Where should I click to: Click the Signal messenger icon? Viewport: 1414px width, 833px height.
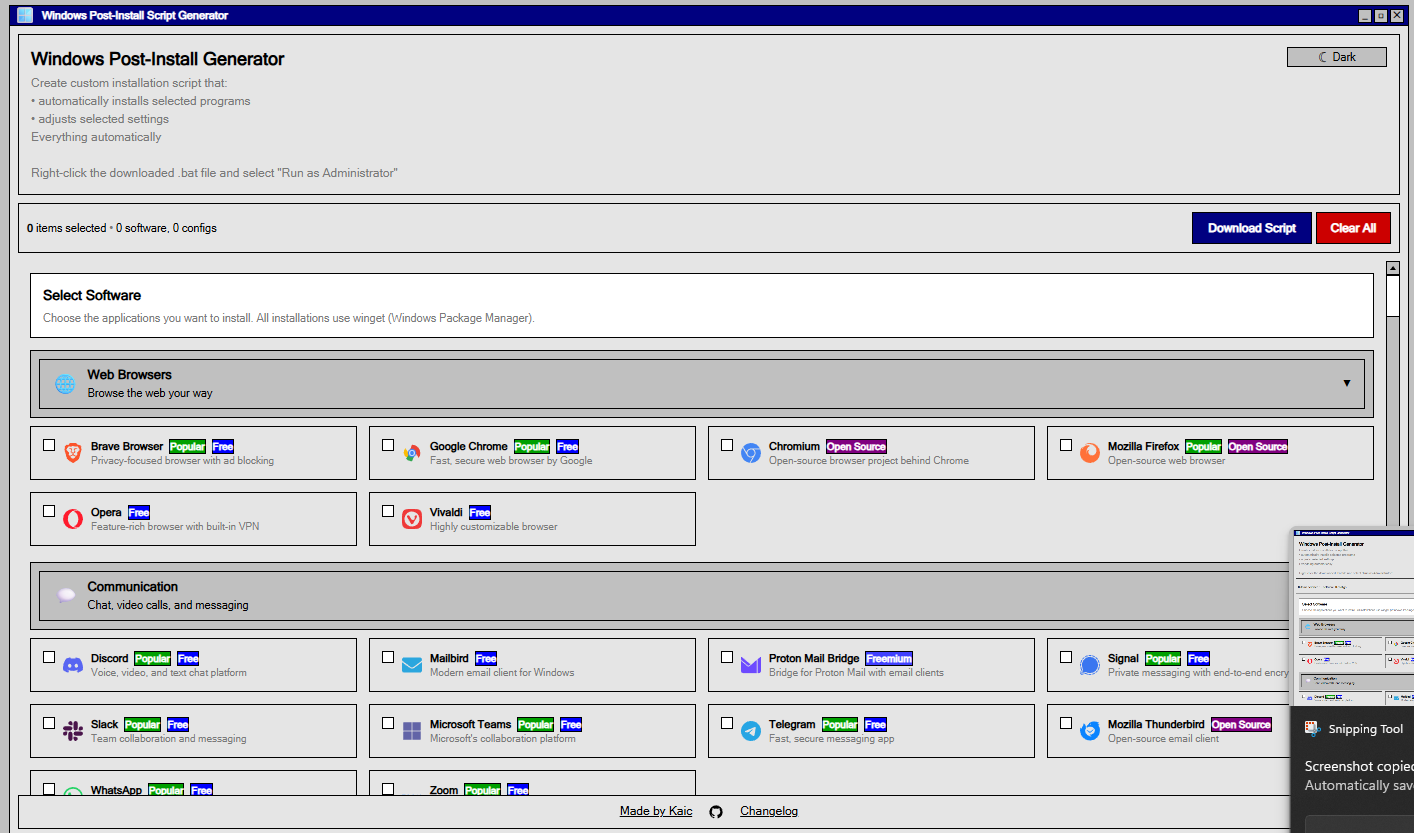1090,664
